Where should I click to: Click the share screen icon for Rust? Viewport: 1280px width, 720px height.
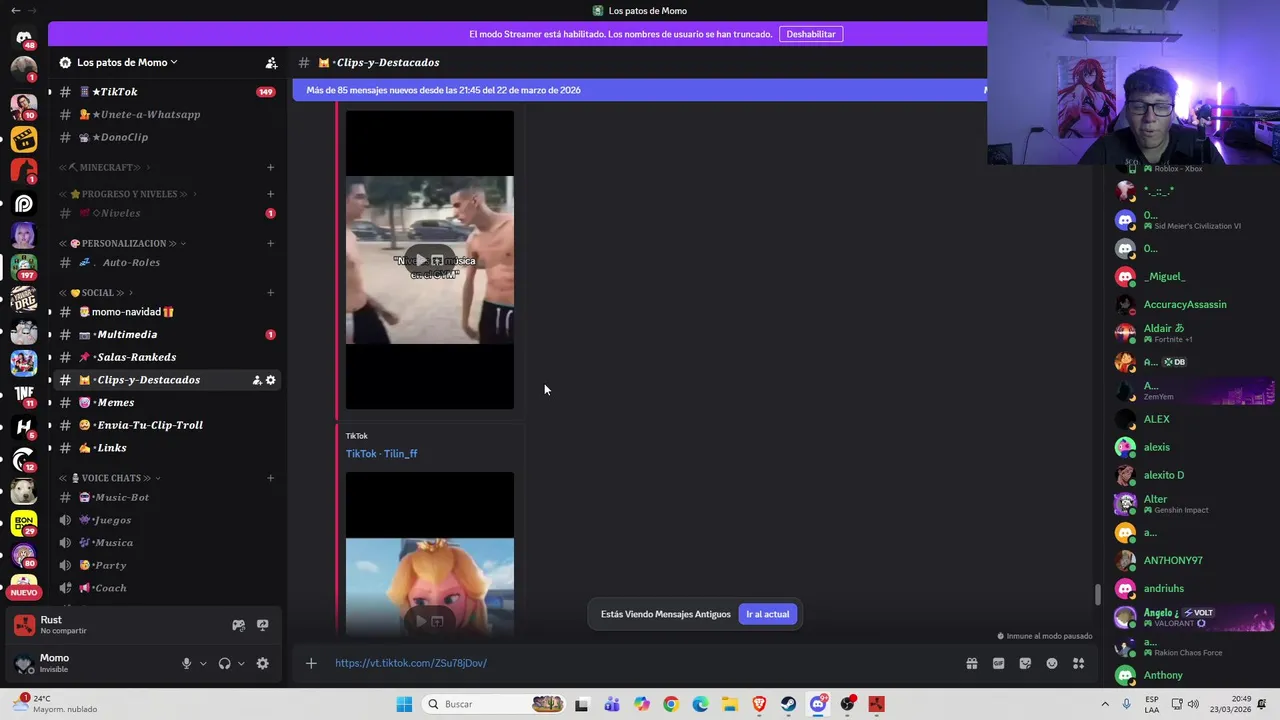263,625
